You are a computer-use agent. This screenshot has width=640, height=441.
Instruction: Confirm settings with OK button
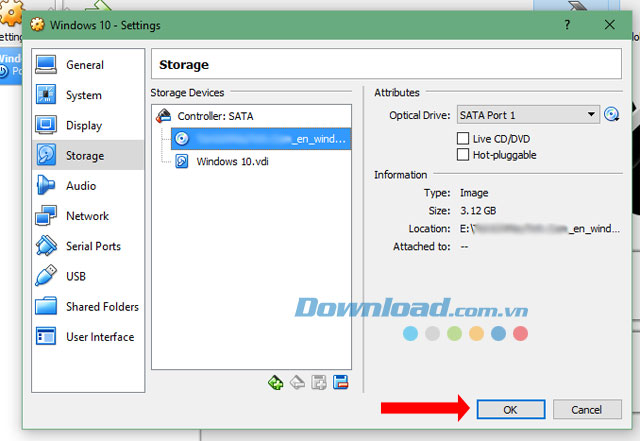pos(511,409)
